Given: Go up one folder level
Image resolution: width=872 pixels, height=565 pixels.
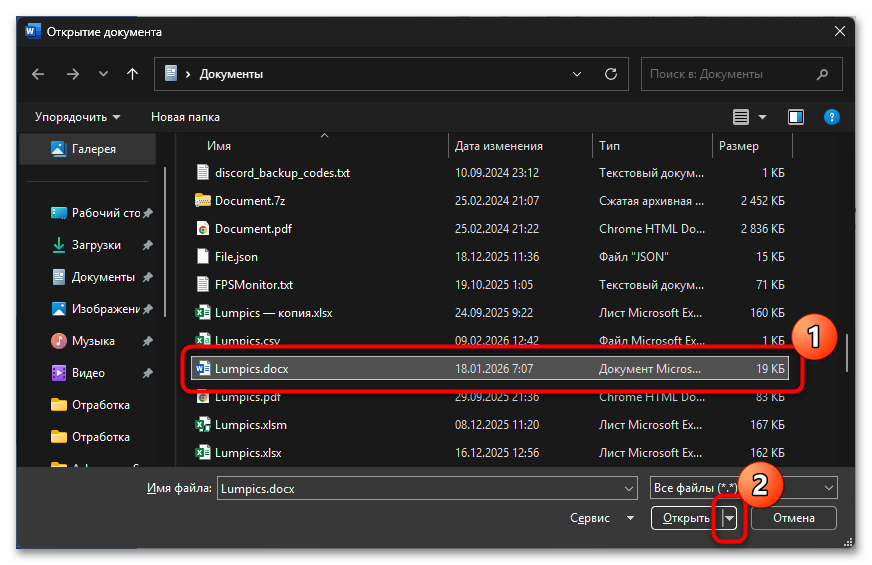Looking at the screenshot, I should pyautogui.click(x=132, y=74).
